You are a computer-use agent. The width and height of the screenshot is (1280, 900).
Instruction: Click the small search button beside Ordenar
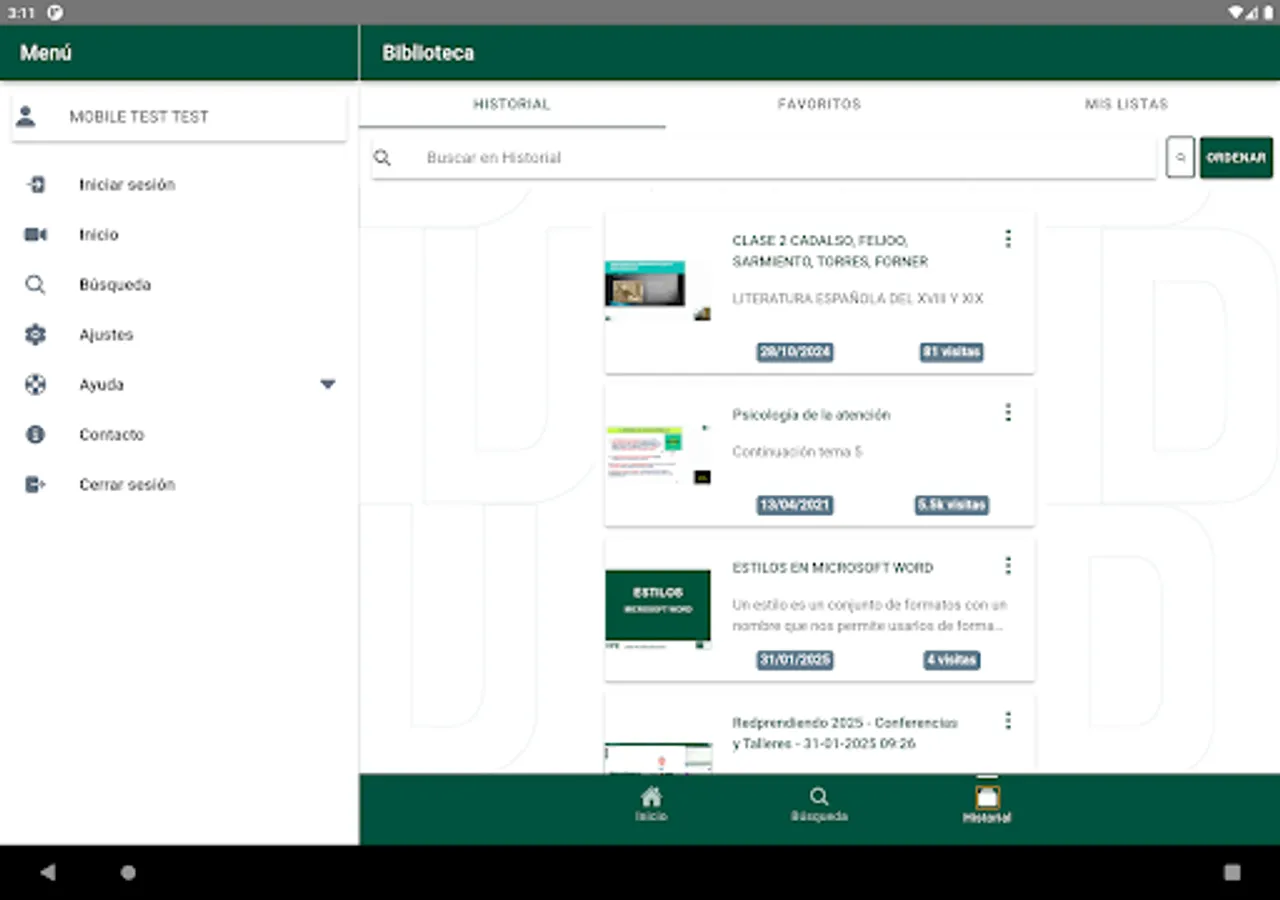(1180, 158)
